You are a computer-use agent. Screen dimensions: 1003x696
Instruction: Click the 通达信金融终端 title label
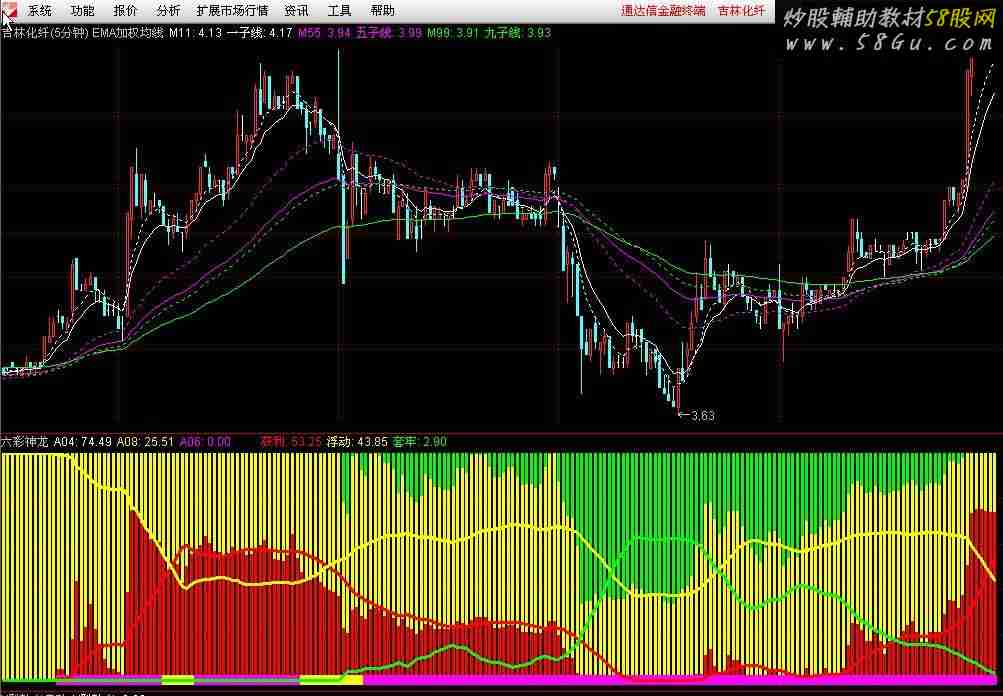(663, 11)
